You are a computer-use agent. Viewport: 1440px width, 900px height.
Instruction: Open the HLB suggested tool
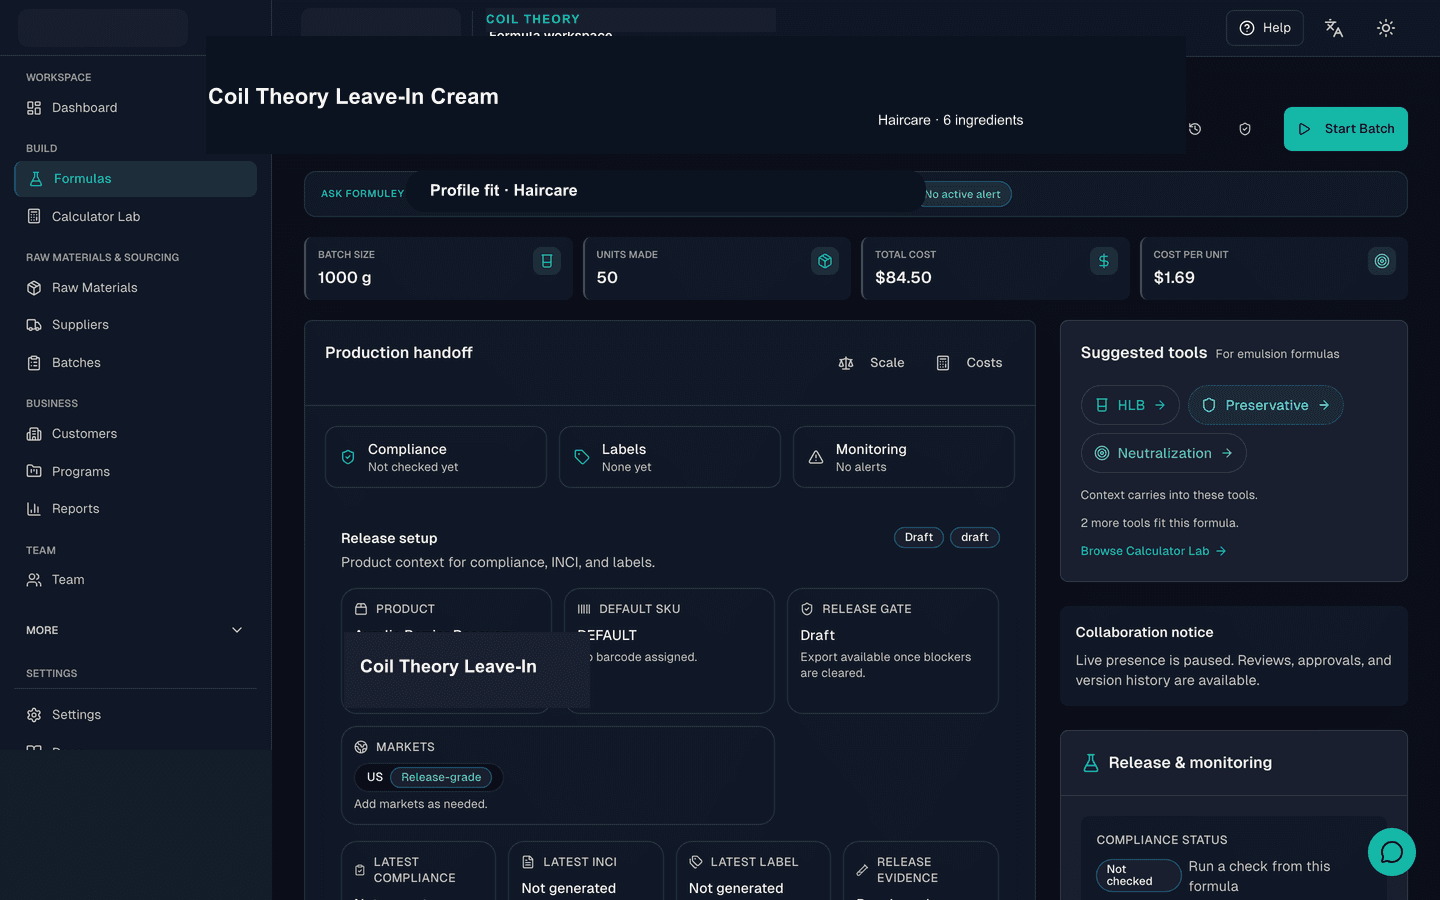(x=1131, y=405)
